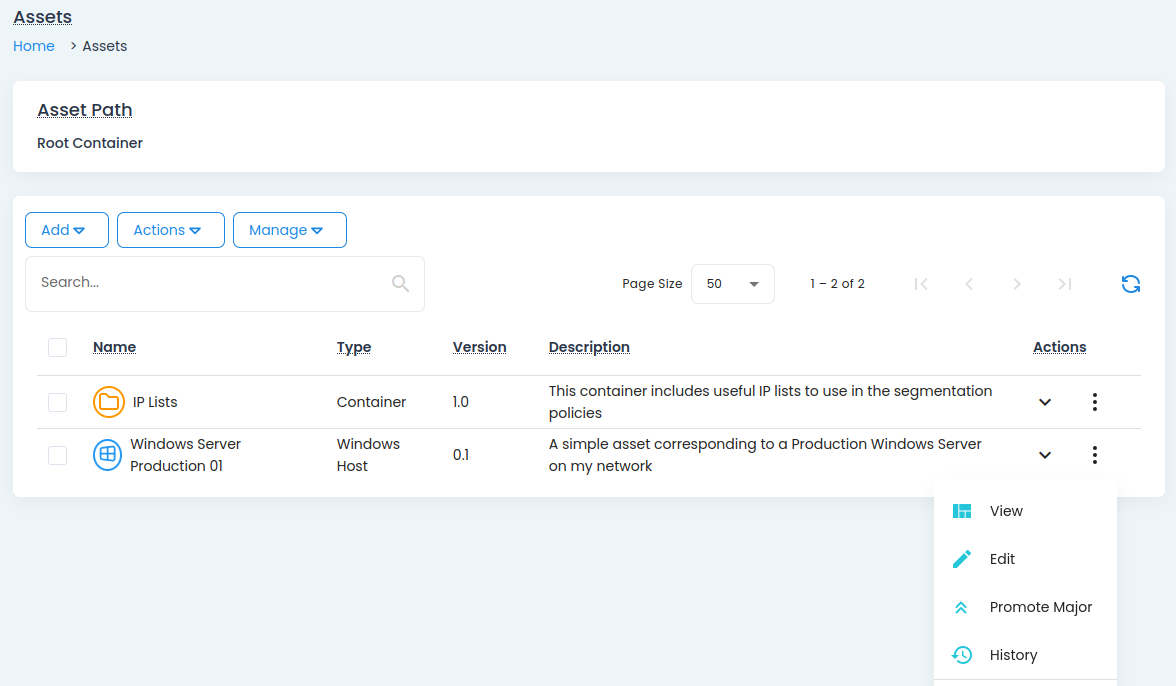1176x686 pixels.
Task: Click the Windows Server host icon
Action: pyautogui.click(x=107, y=455)
